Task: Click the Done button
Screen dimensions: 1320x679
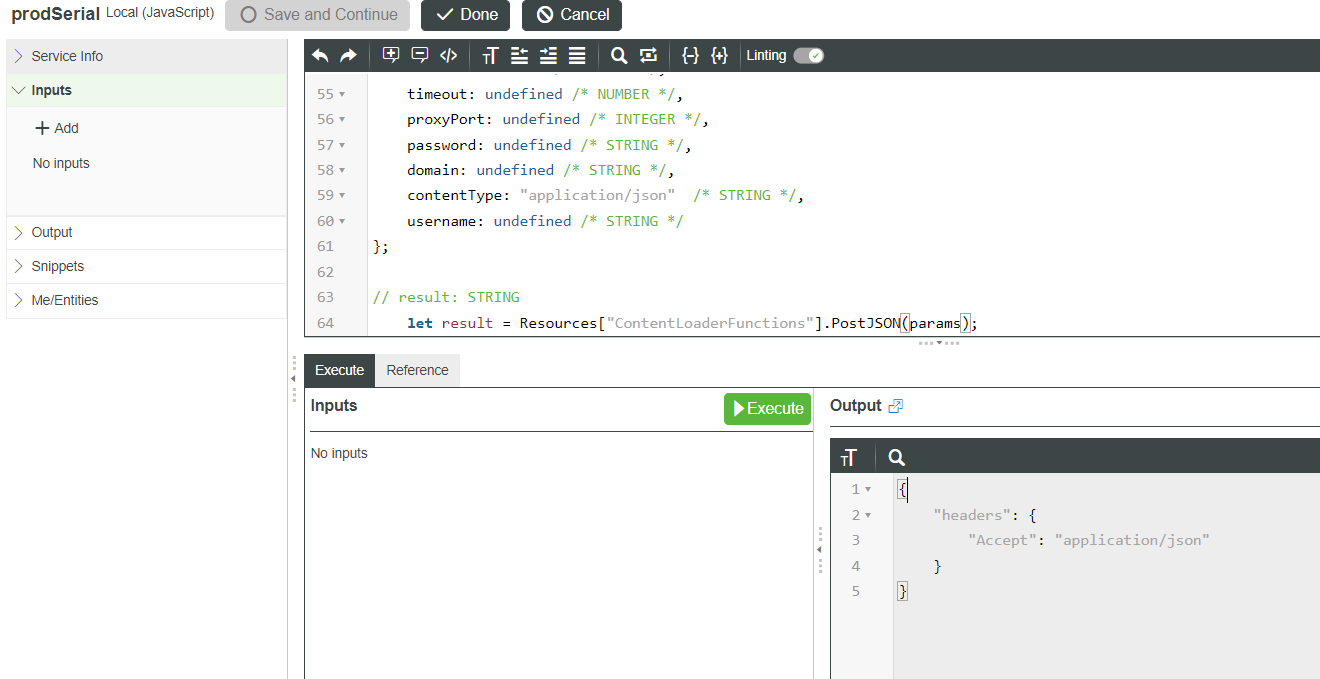Action: [x=466, y=15]
